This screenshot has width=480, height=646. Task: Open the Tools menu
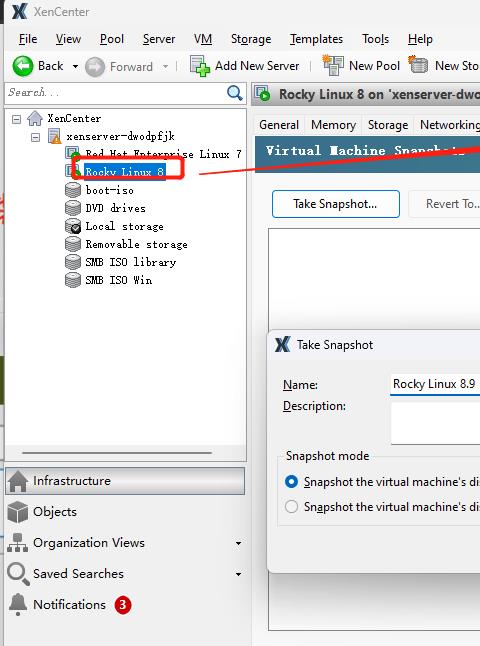point(375,39)
